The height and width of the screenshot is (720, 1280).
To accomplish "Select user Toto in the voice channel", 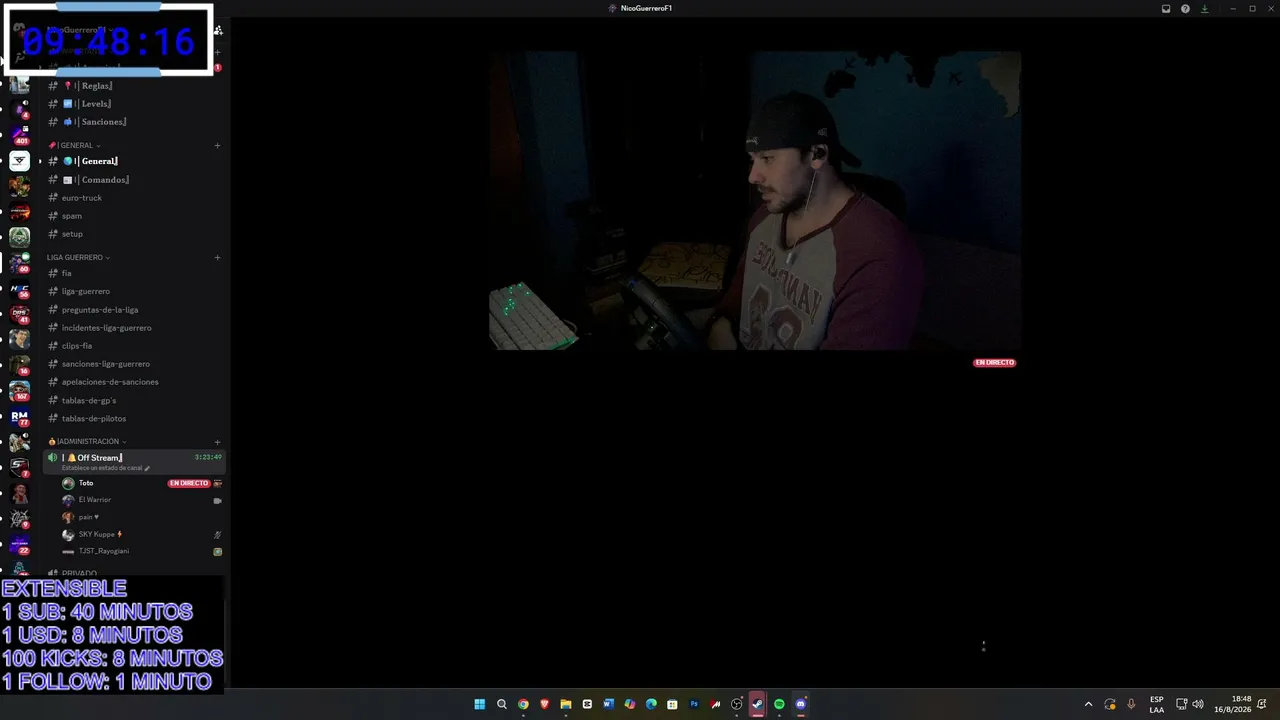I will pyautogui.click(x=142, y=483).
